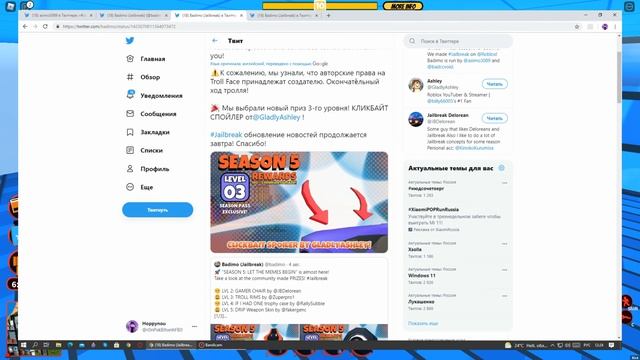
Task: Open taskbar search icon
Action: [x=35, y=345]
